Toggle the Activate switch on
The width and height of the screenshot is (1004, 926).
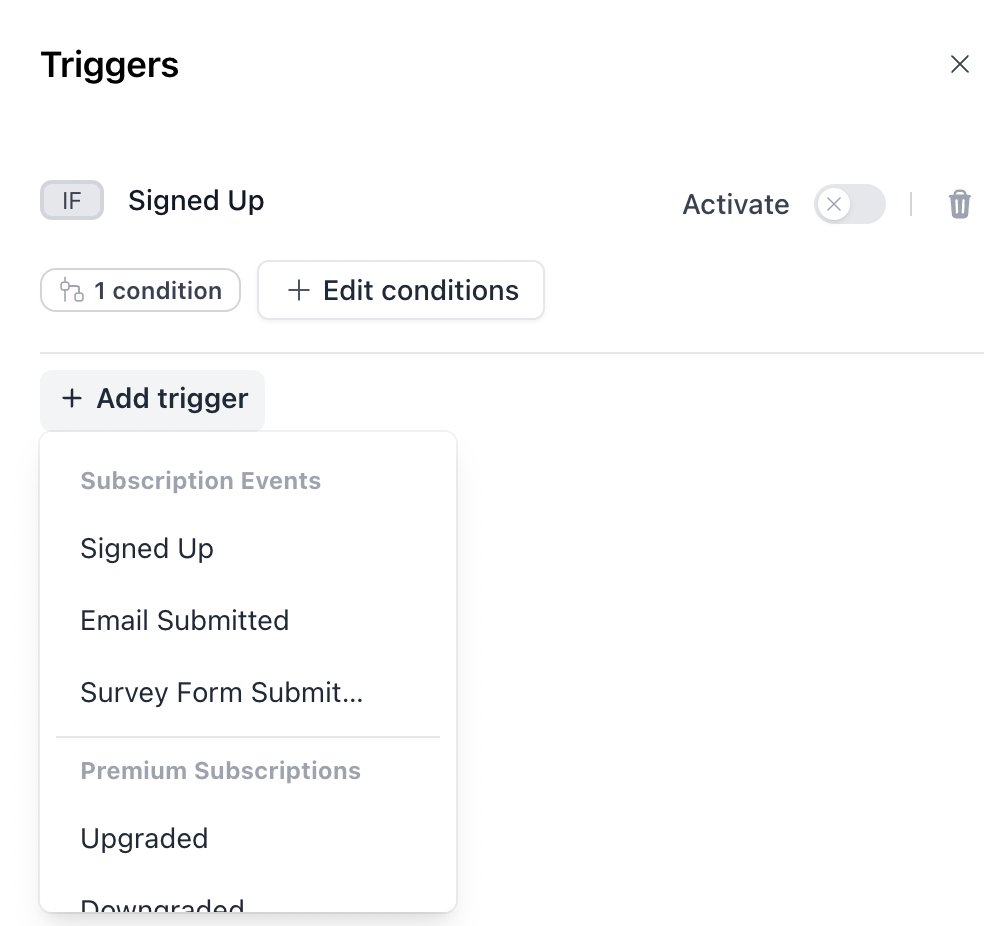[x=849, y=204]
